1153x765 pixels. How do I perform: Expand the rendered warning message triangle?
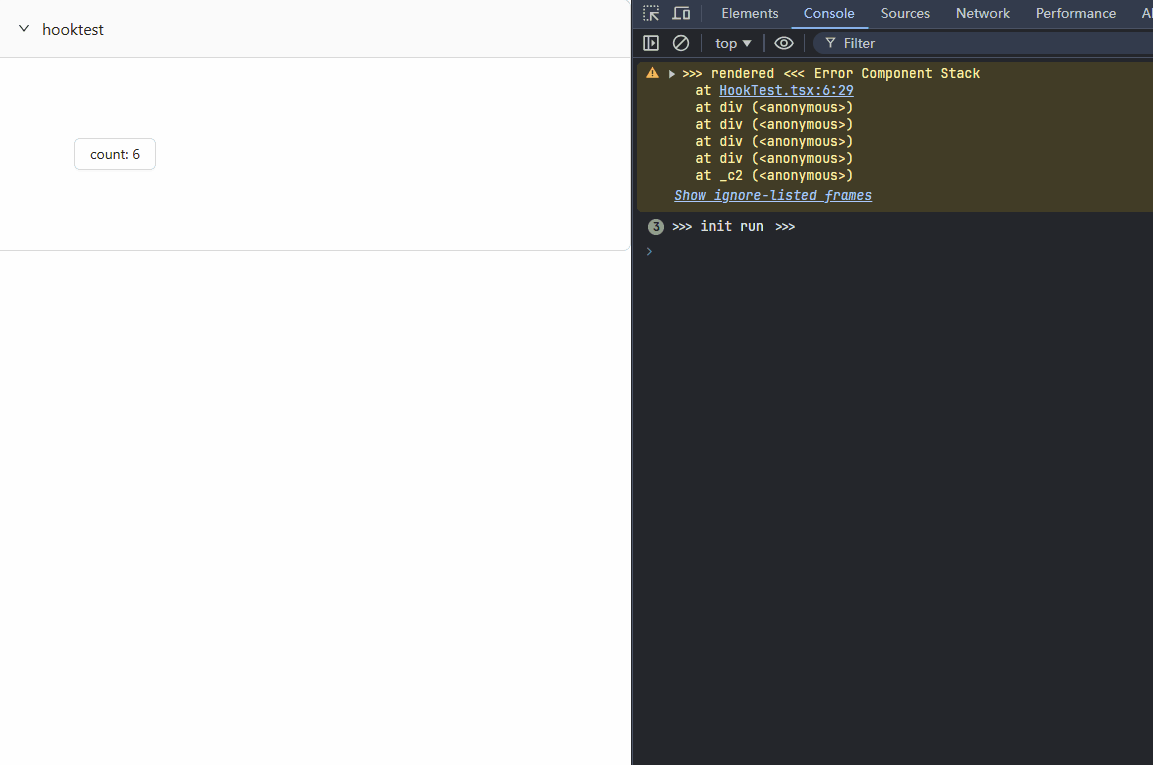[x=672, y=74]
